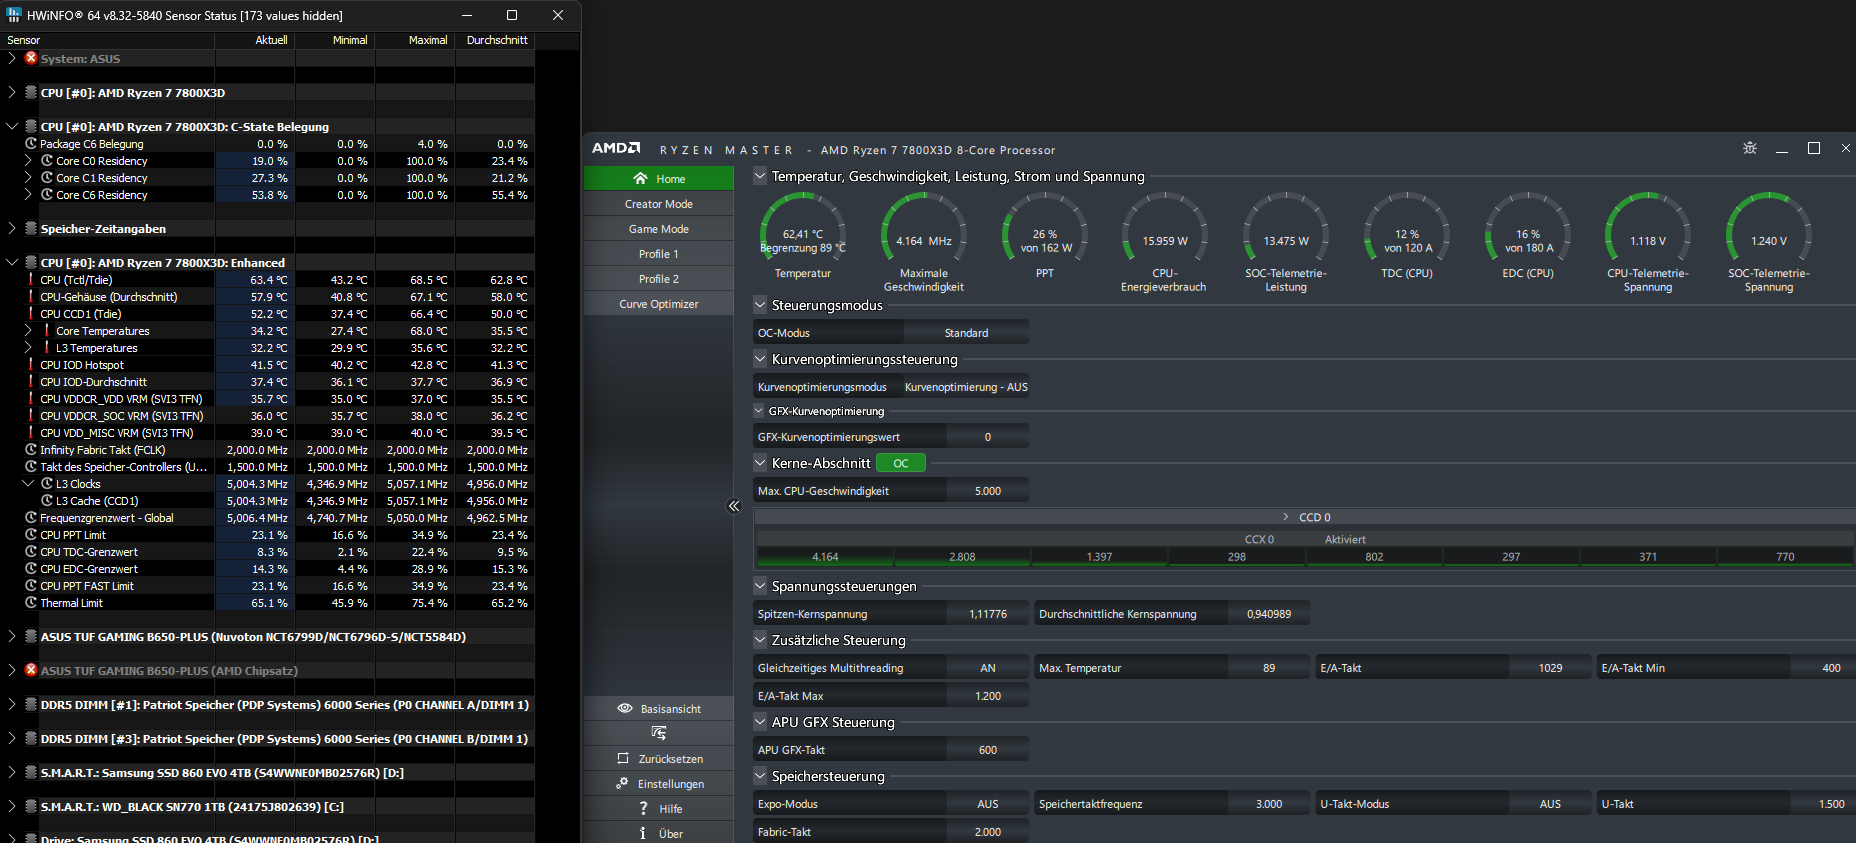The width and height of the screenshot is (1856, 843).
Task: Click the clock icon of Core C0 Residency
Action: tap(47, 160)
